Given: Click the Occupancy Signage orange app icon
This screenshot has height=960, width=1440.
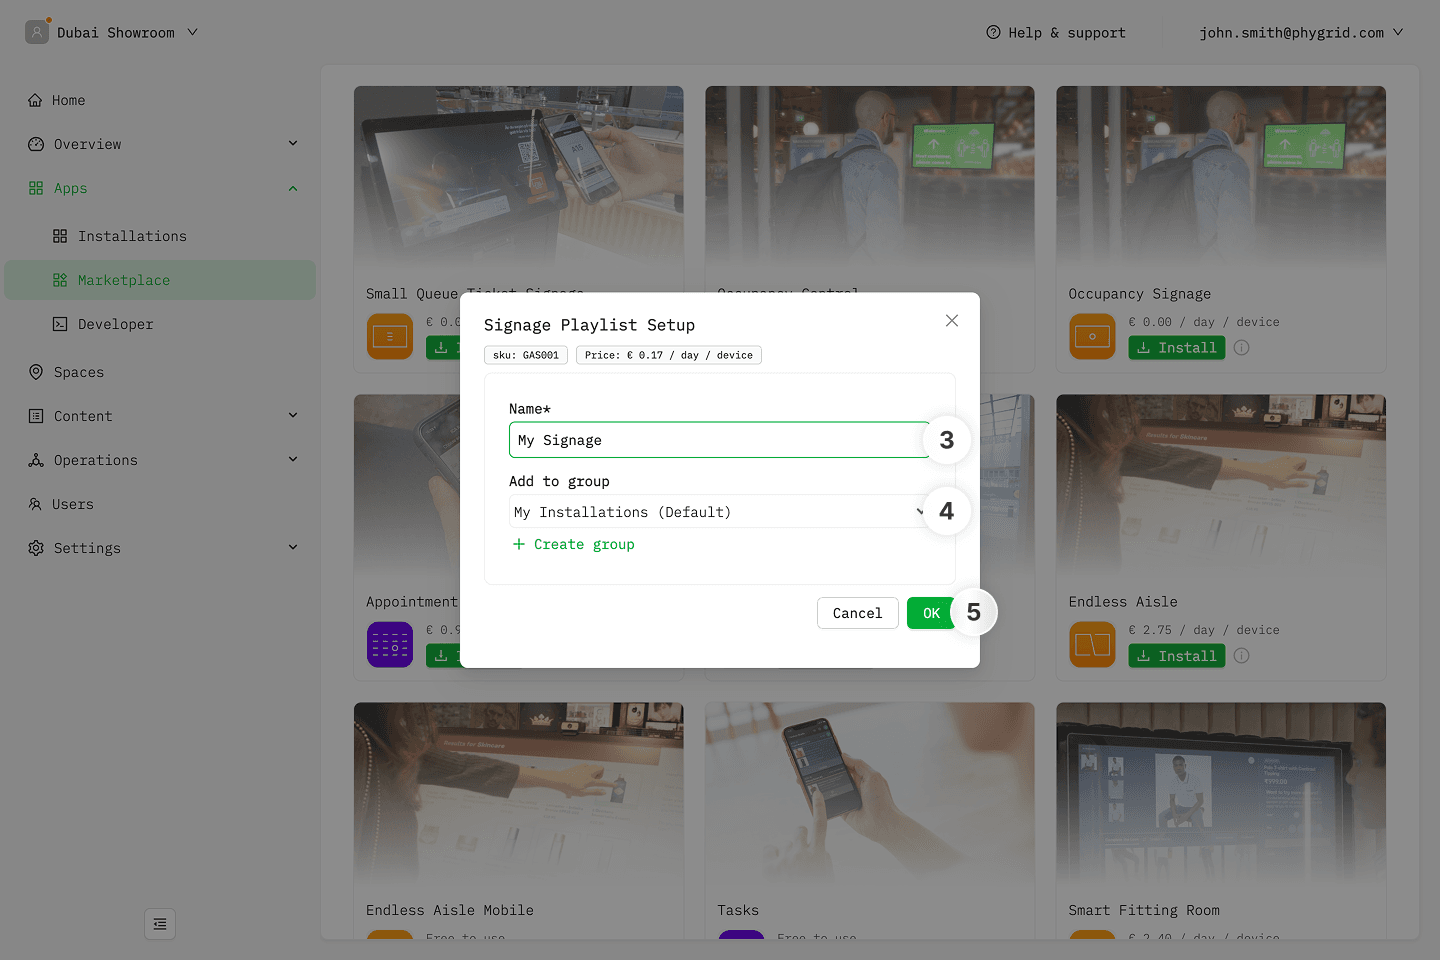Looking at the screenshot, I should [x=1092, y=337].
